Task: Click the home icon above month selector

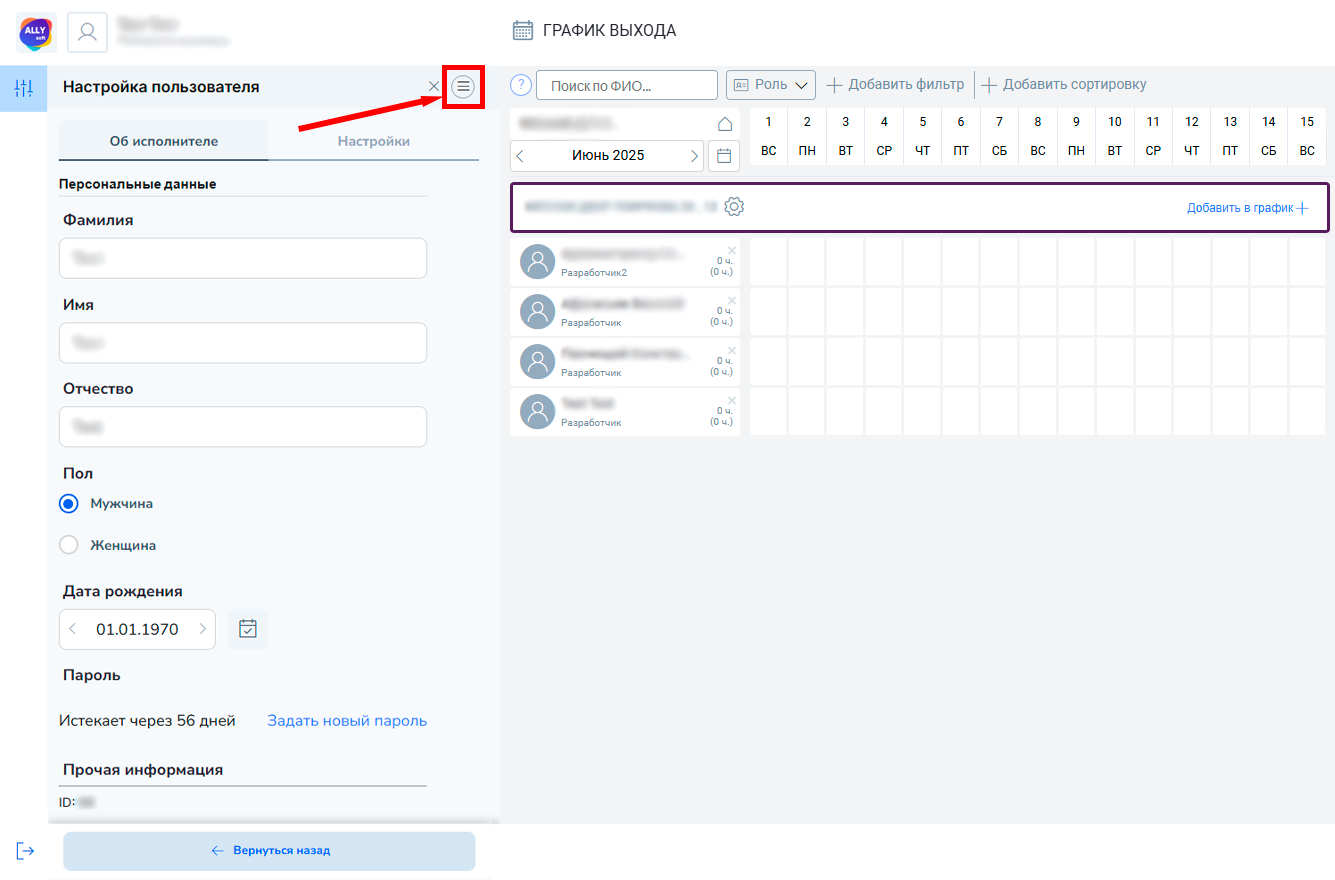Action: [725, 124]
